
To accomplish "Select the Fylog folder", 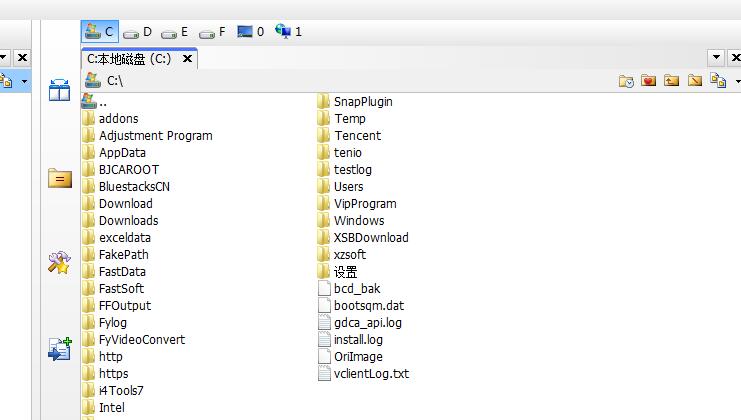I will pos(104,323).
